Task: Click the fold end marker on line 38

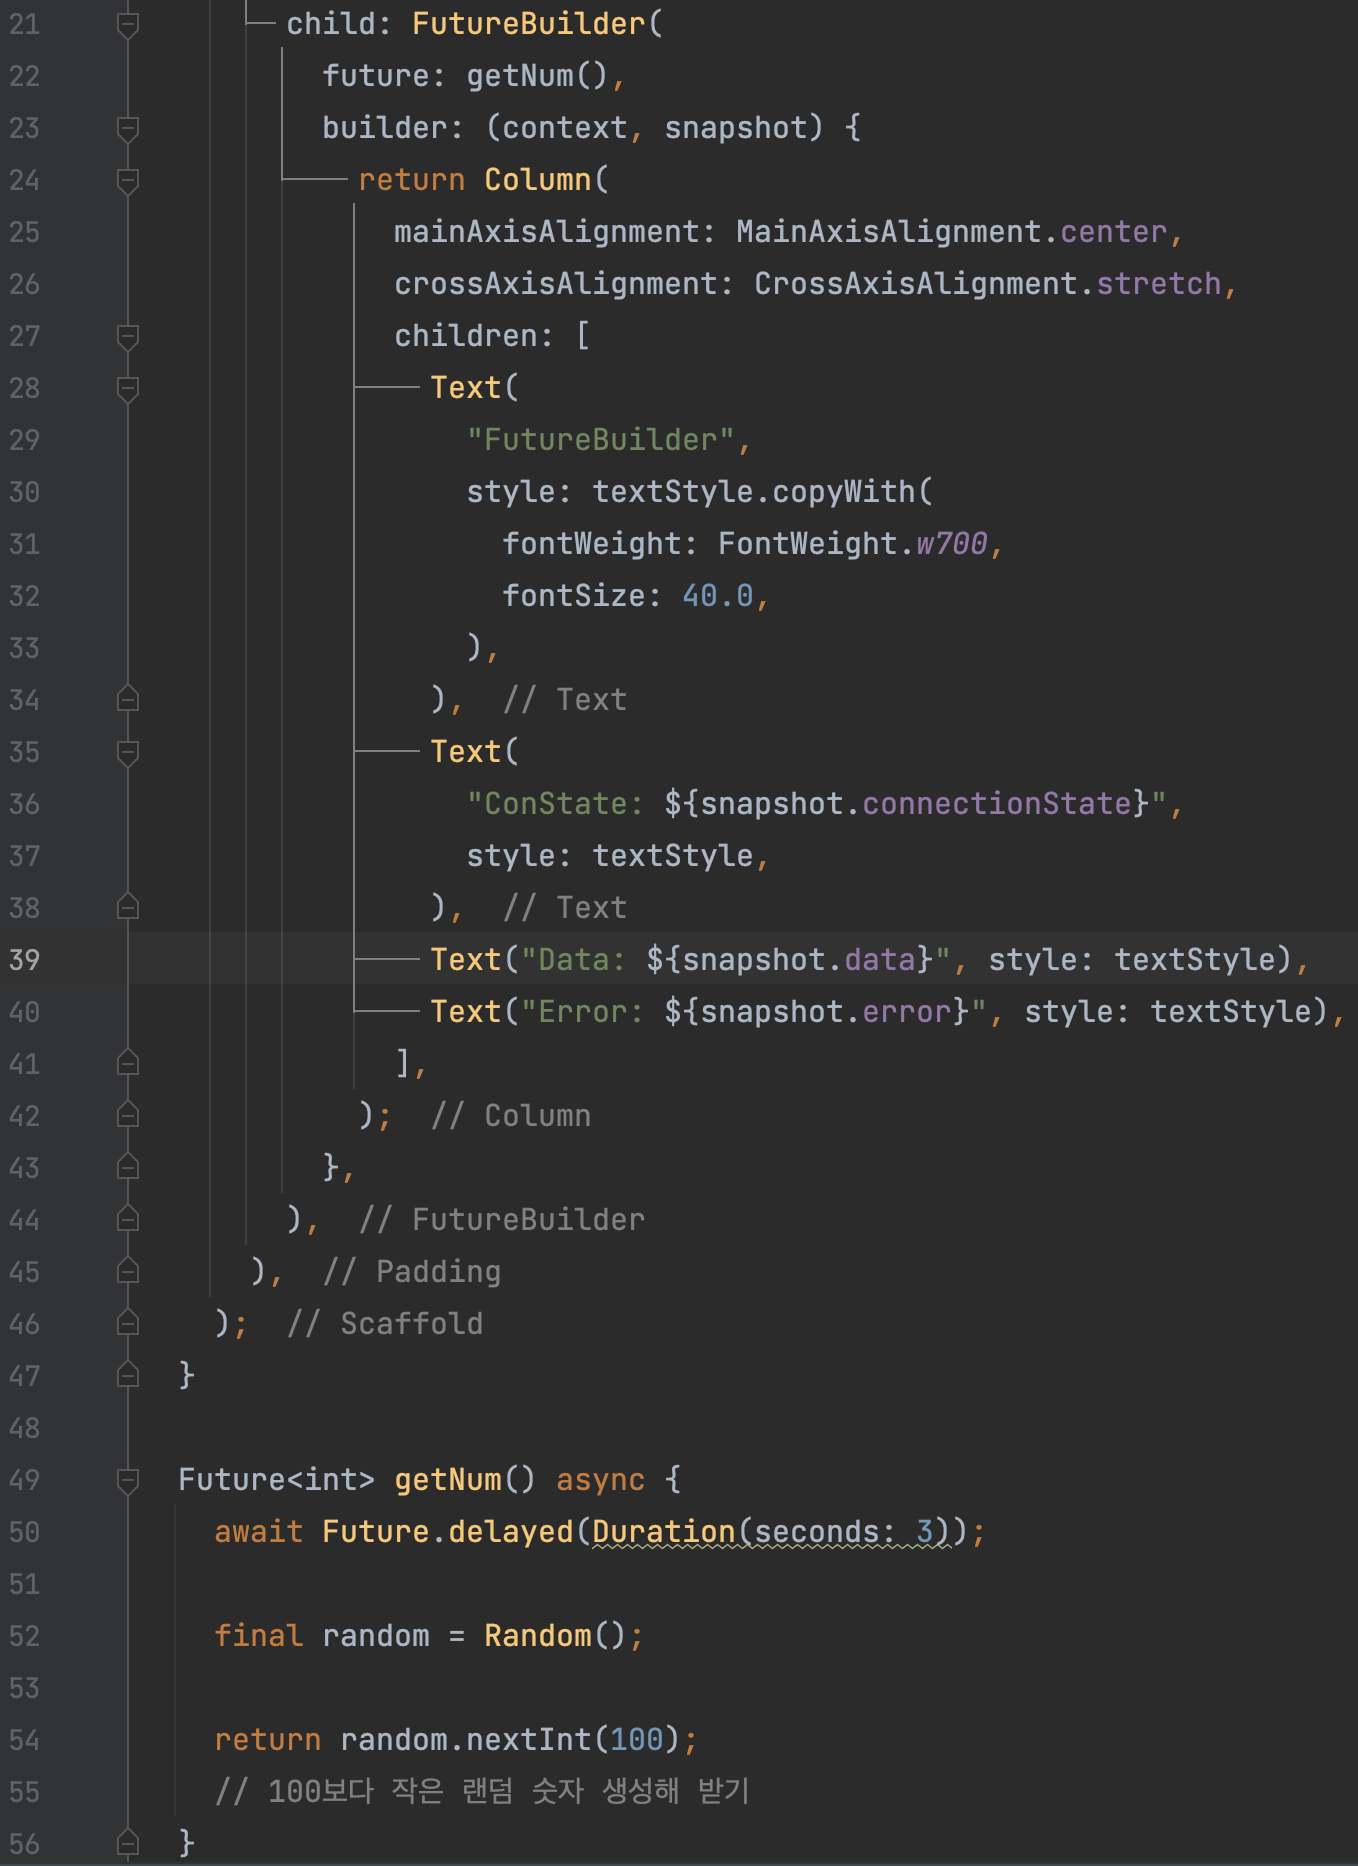Action: [128, 907]
